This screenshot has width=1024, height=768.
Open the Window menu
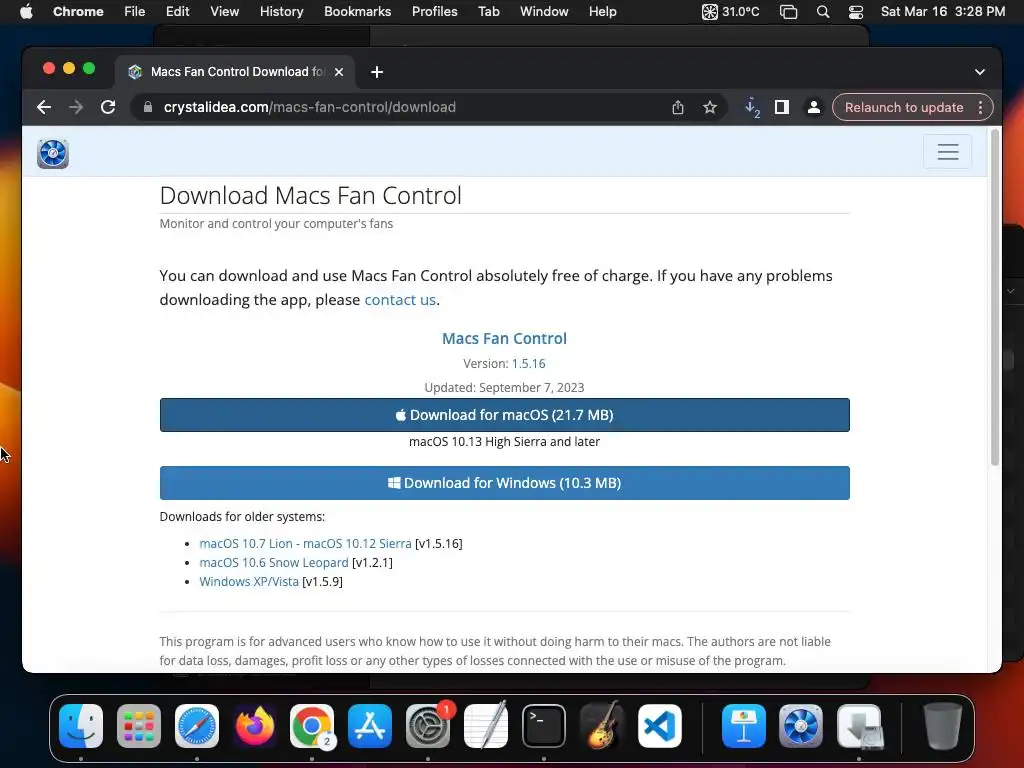[544, 11]
